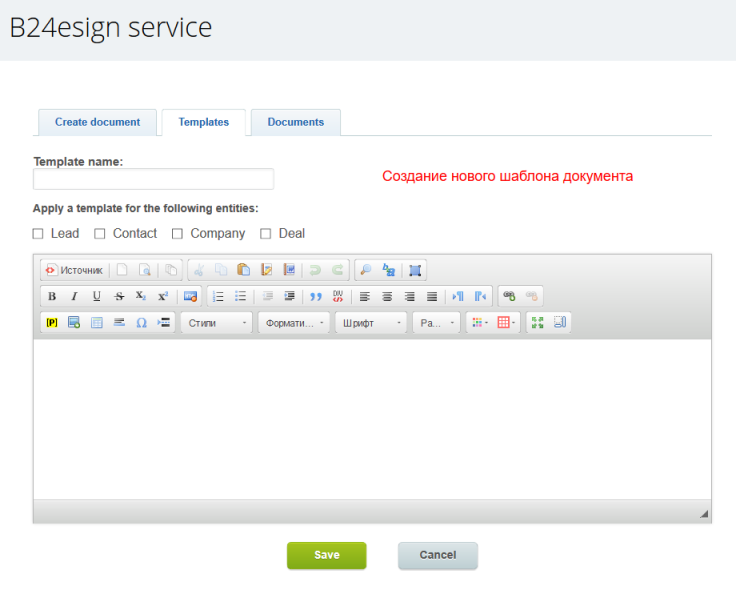Apply subscript formatting
The image size is (736, 614).
pyautogui.click(x=141, y=296)
